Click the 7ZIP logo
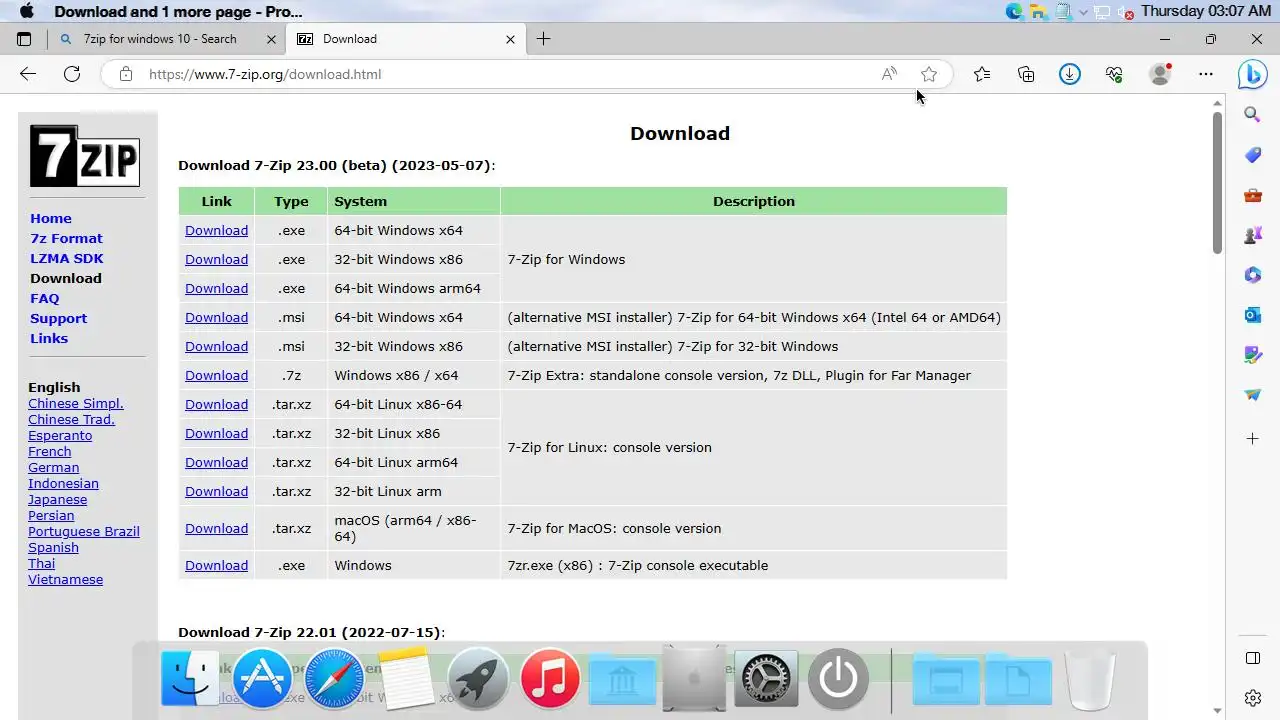The width and height of the screenshot is (1280, 720). pyautogui.click(x=84, y=156)
